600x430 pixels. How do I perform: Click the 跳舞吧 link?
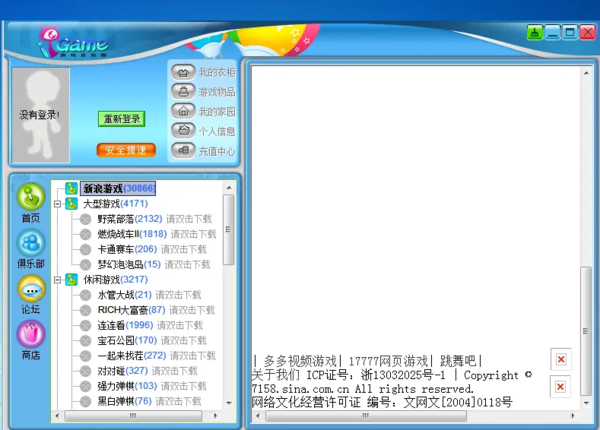458,361
